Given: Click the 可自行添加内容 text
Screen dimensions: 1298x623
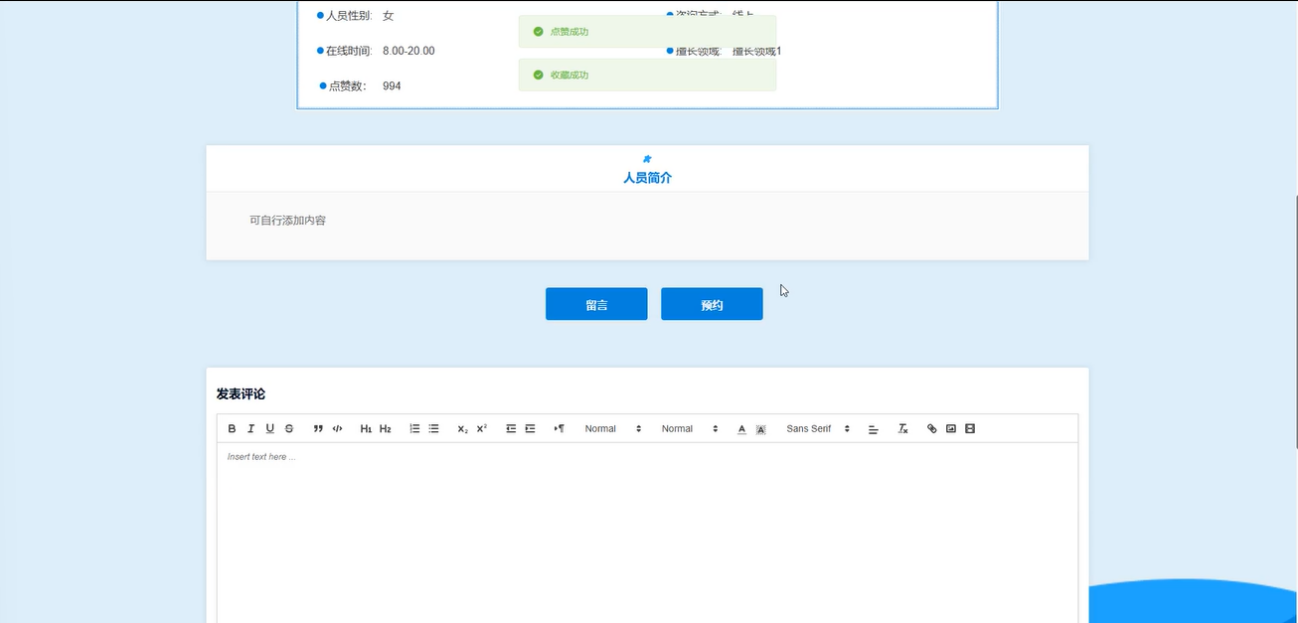Looking at the screenshot, I should pos(288,220).
